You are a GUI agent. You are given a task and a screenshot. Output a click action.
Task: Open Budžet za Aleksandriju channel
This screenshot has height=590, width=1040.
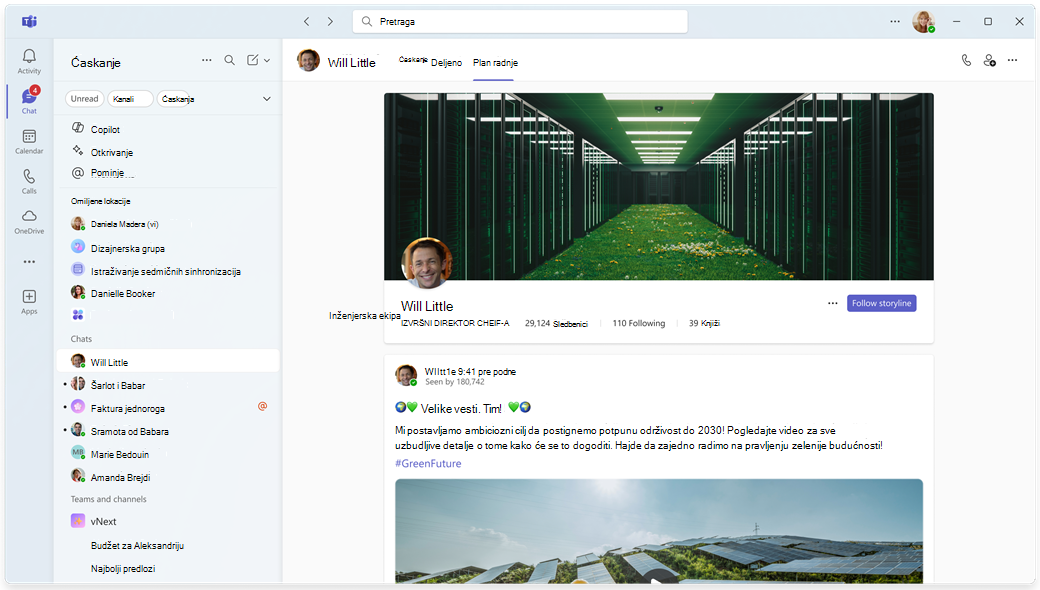point(137,546)
